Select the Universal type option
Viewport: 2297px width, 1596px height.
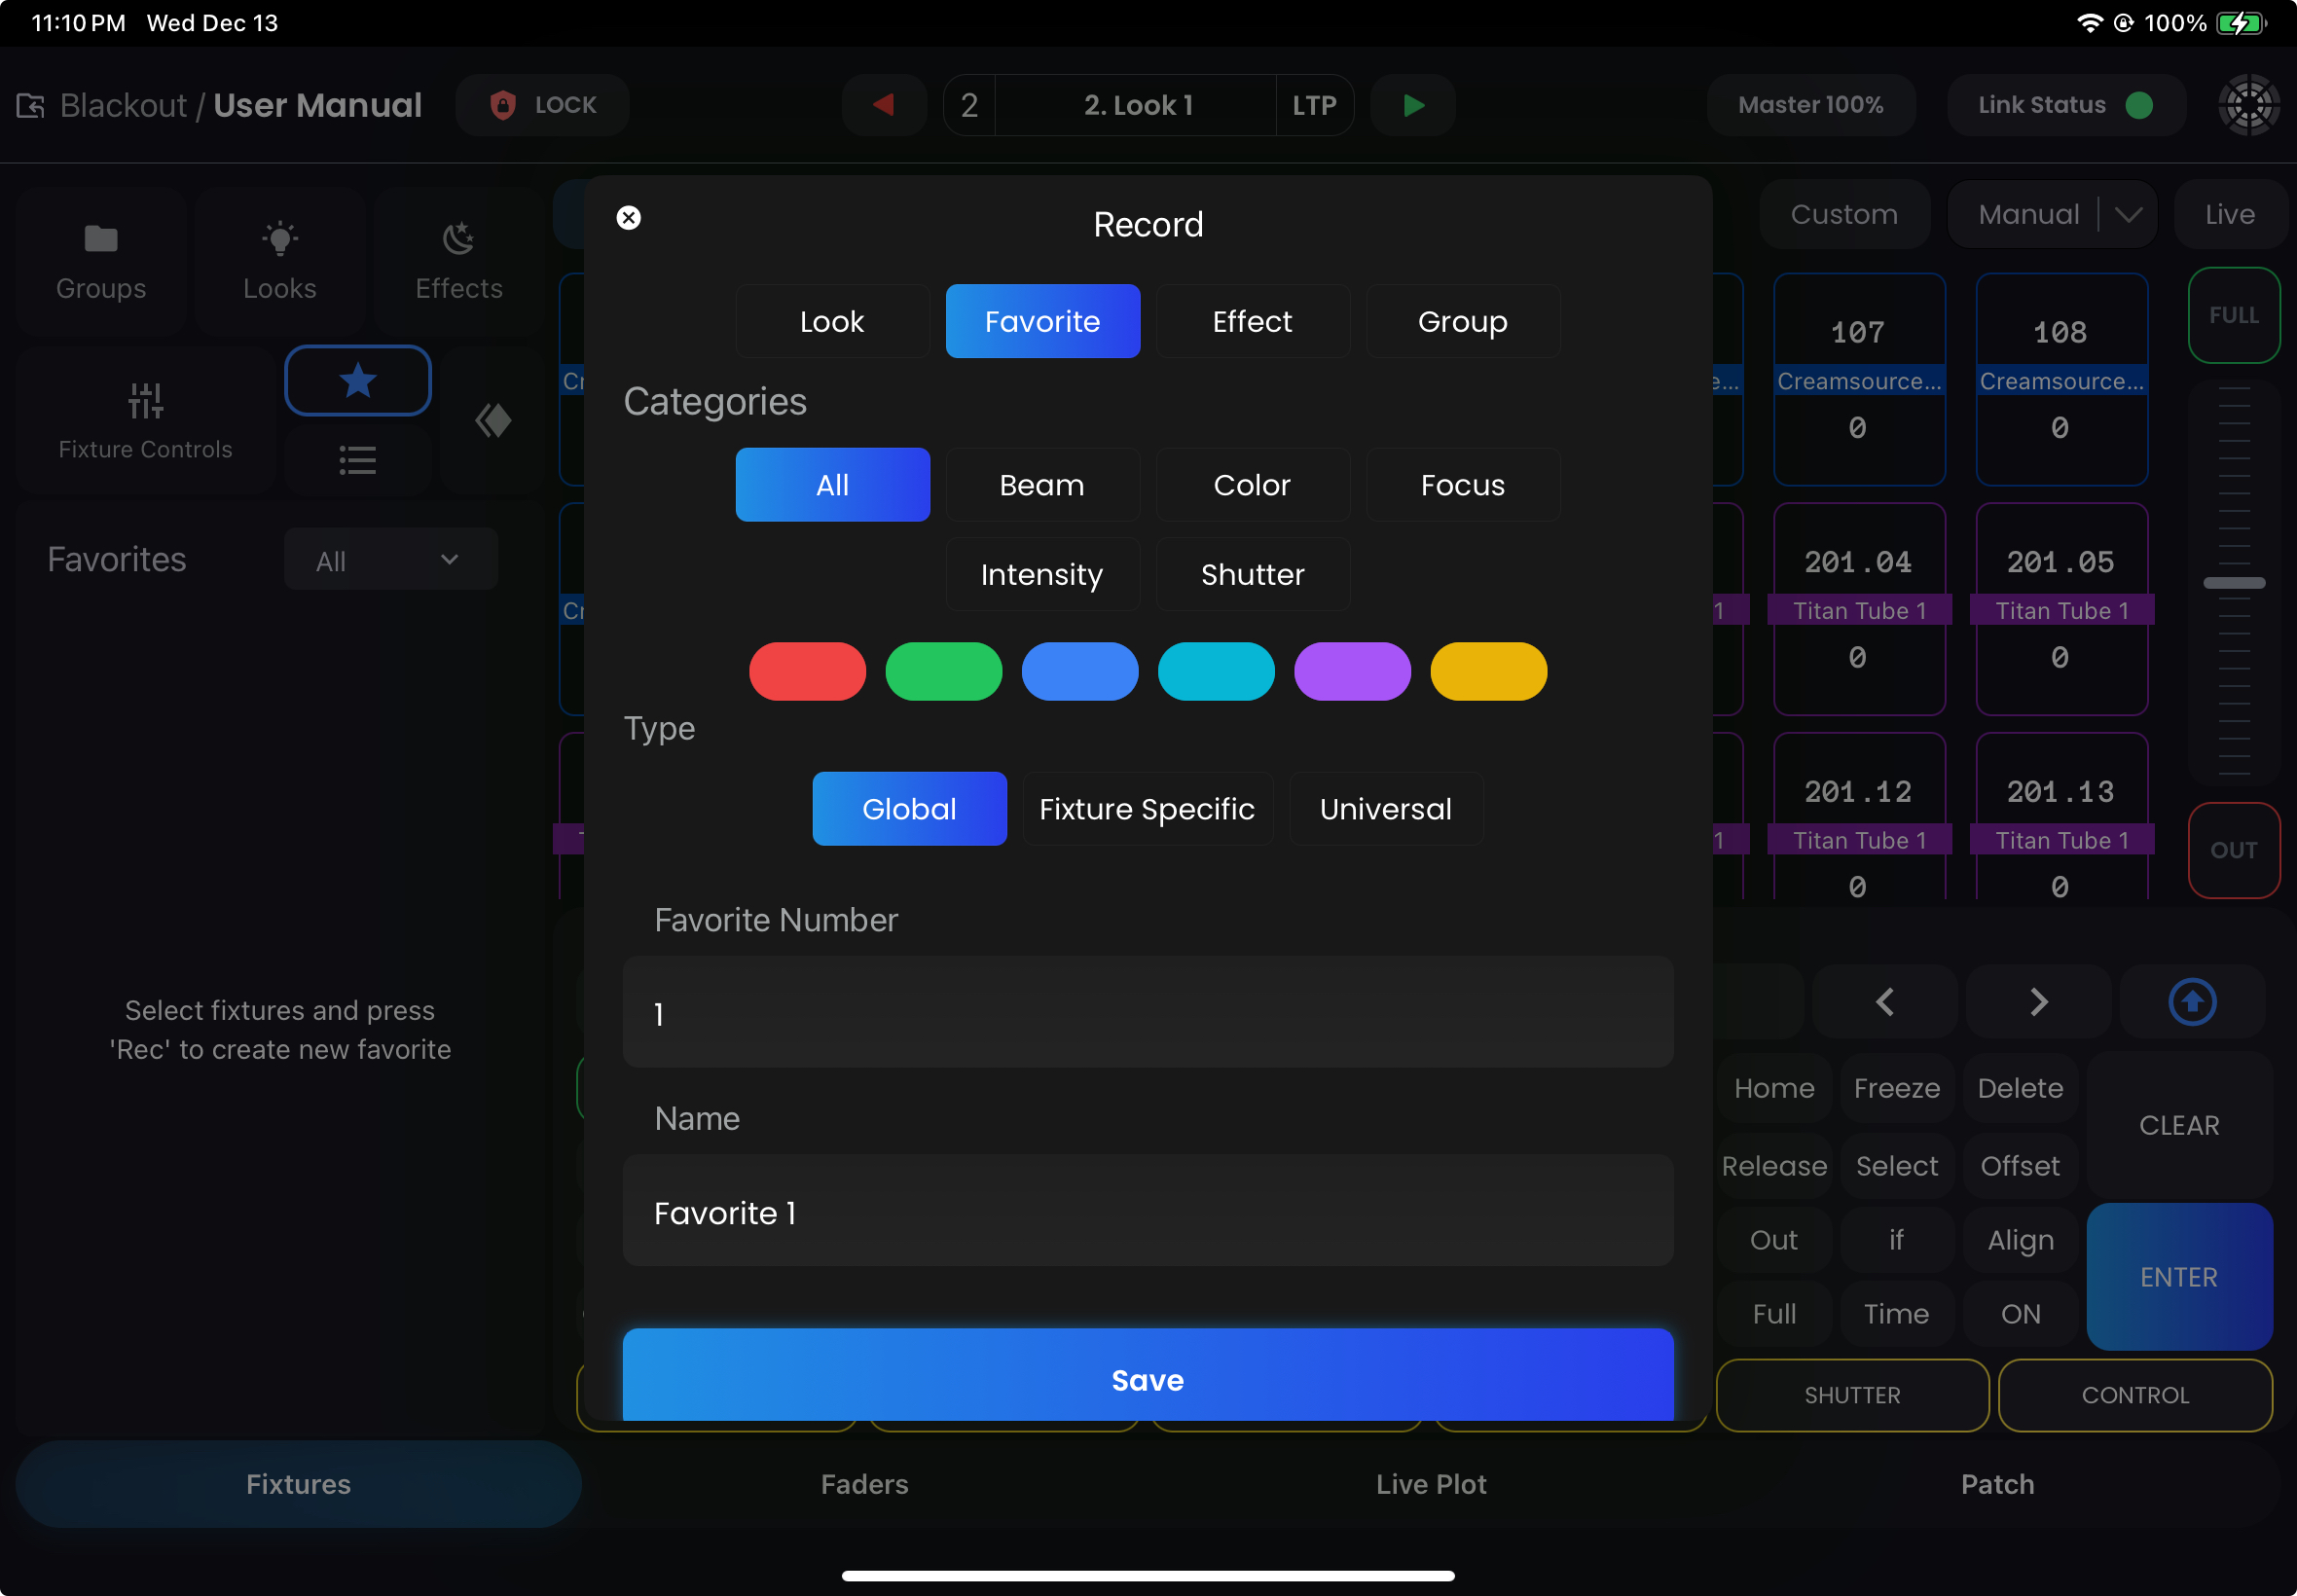pyautogui.click(x=1385, y=809)
